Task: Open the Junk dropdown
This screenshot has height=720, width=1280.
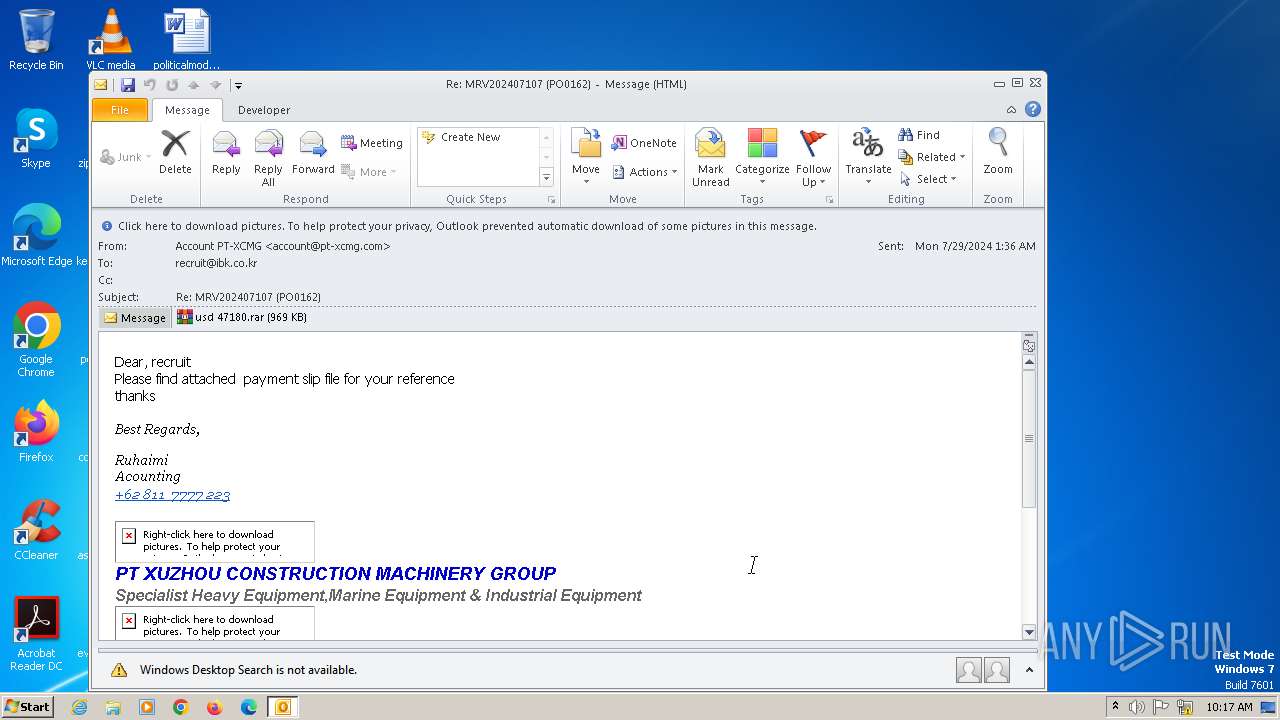Action: (126, 157)
